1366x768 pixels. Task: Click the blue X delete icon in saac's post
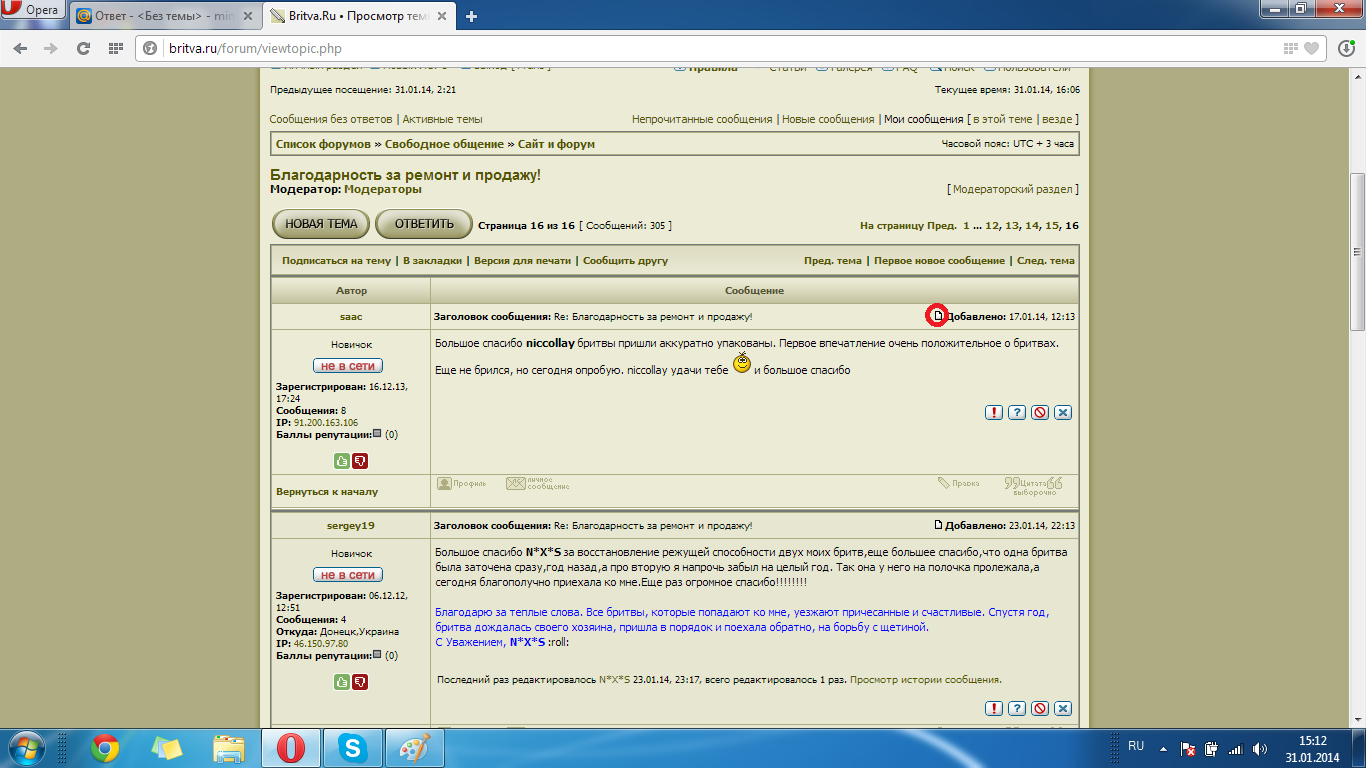[x=1063, y=412]
